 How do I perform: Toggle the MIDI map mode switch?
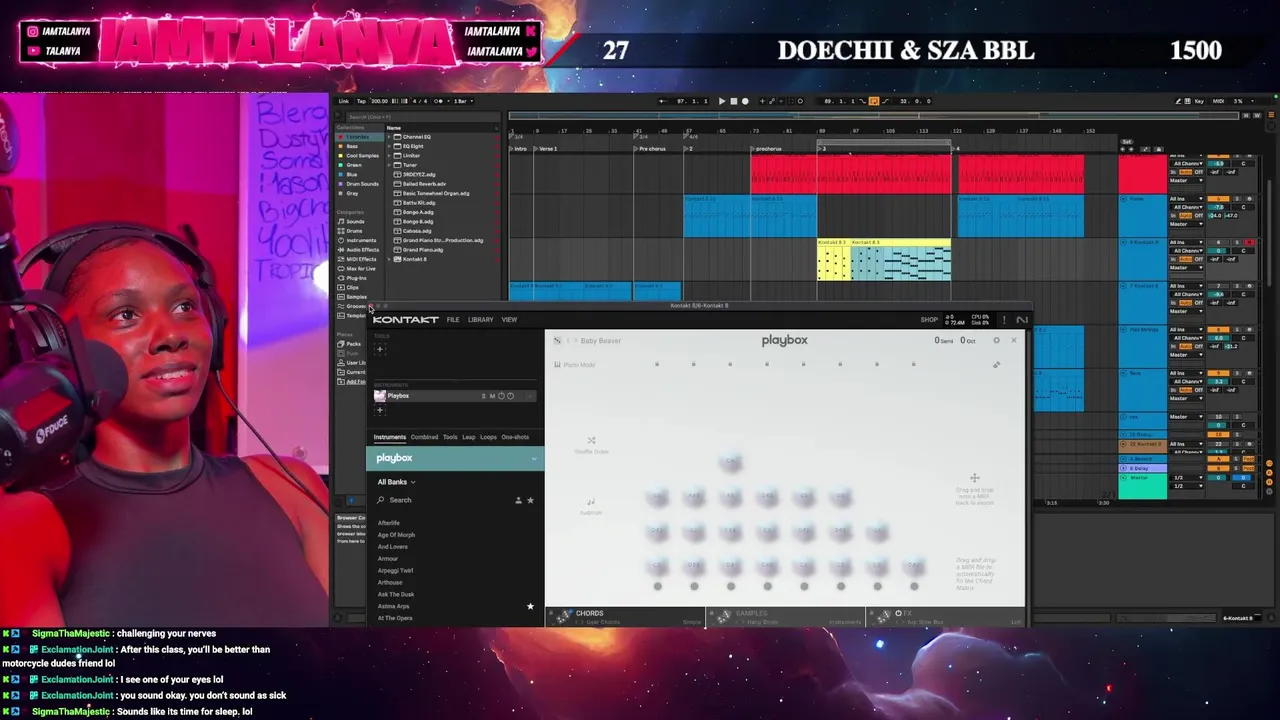1219,101
